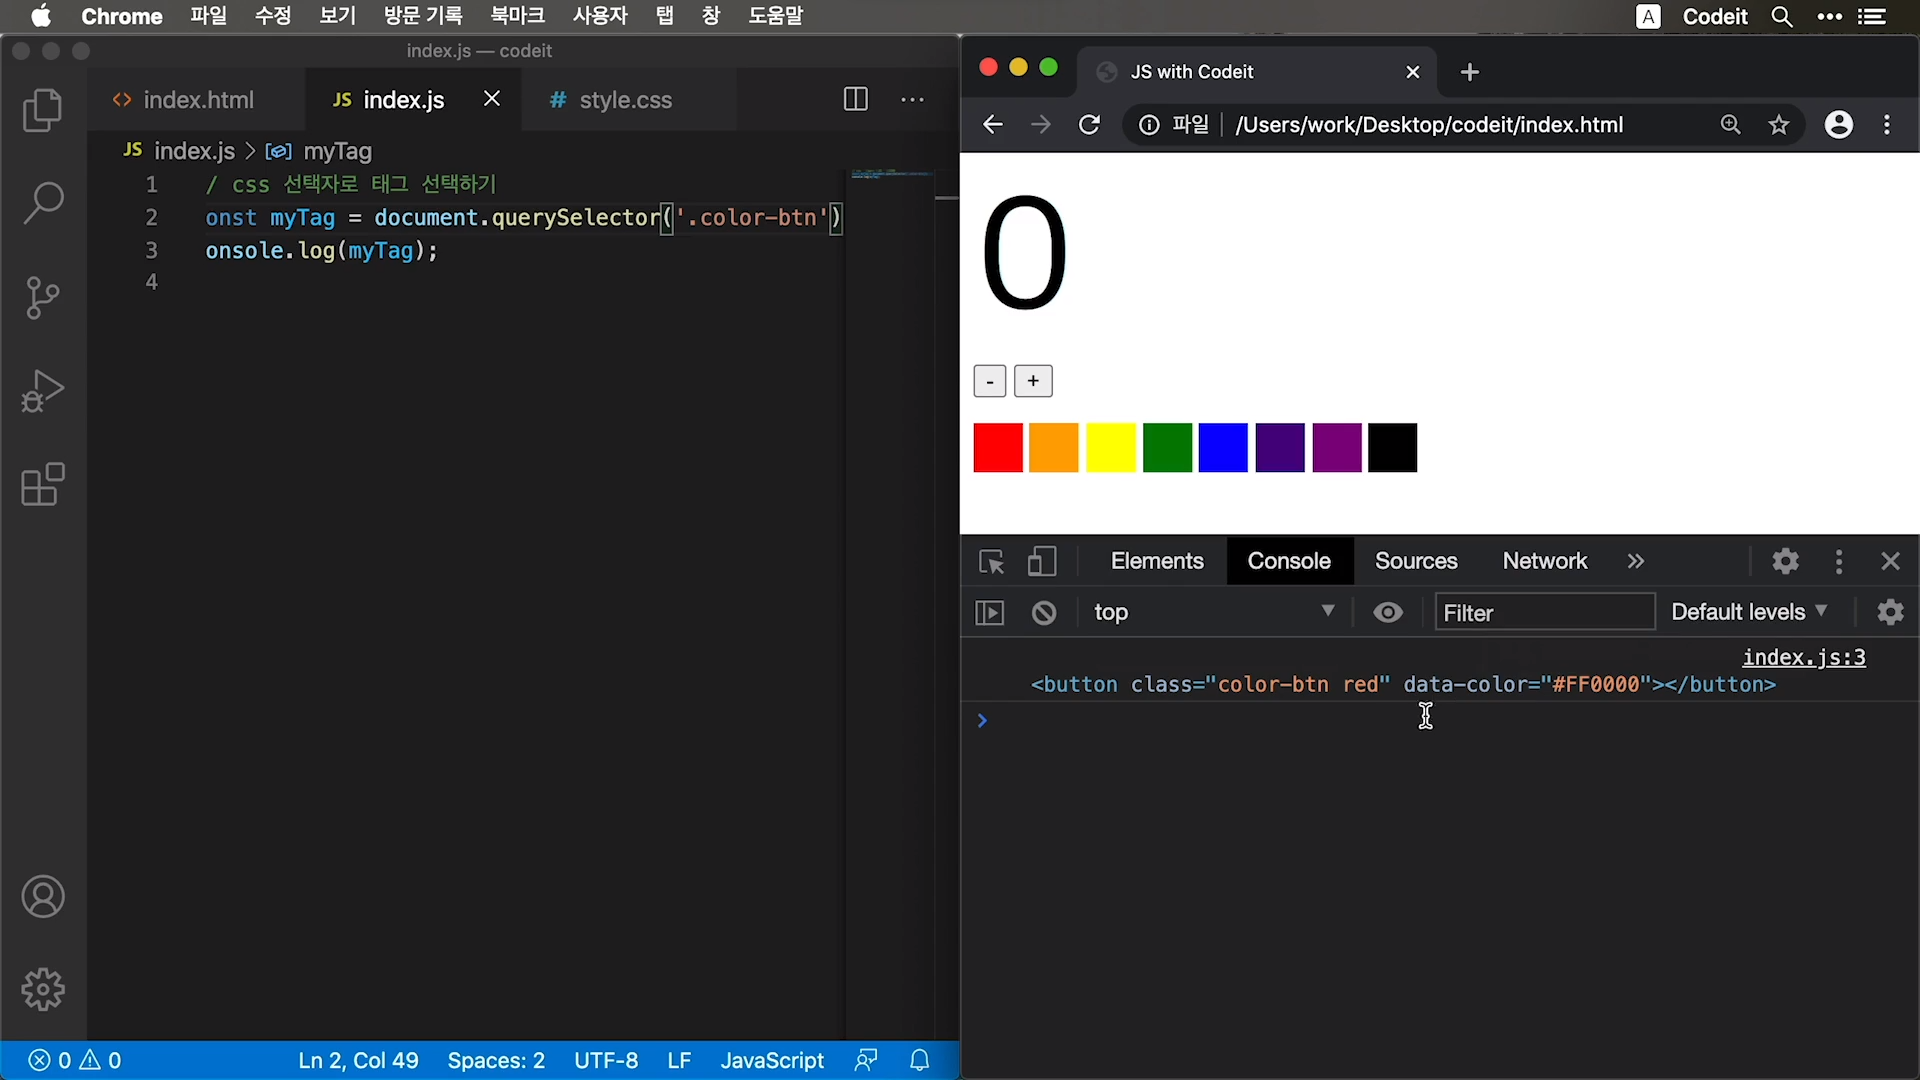Click DevTools inspect element picker icon
This screenshot has height=1080, width=1920.
click(991, 562)
